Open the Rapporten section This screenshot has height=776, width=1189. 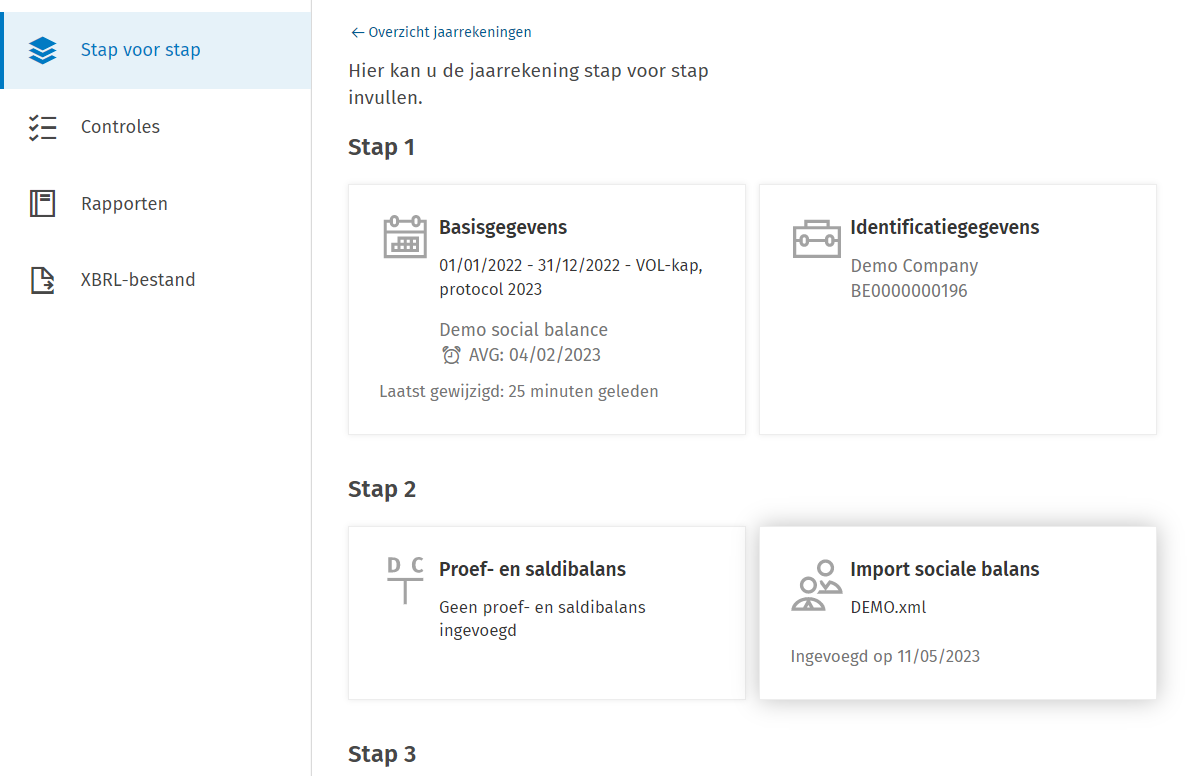coord(124,204)
